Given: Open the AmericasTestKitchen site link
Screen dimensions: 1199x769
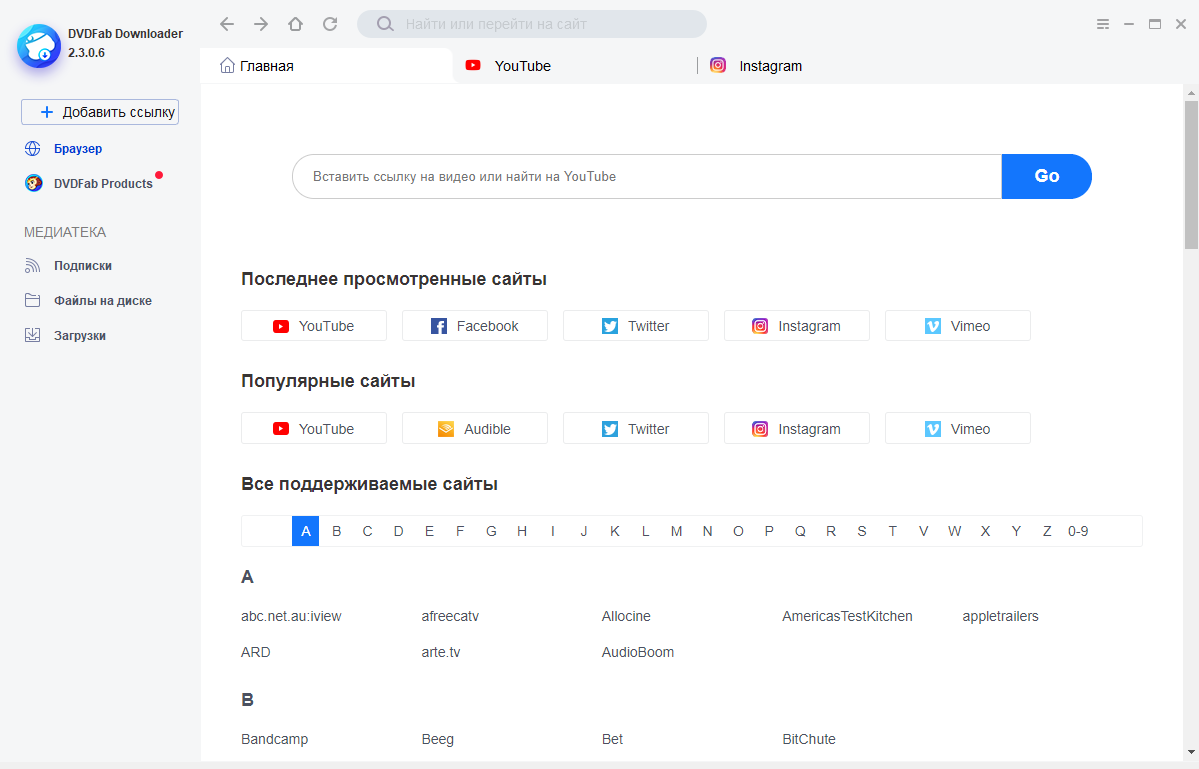Looking at the screenshot, I should 847,616.
